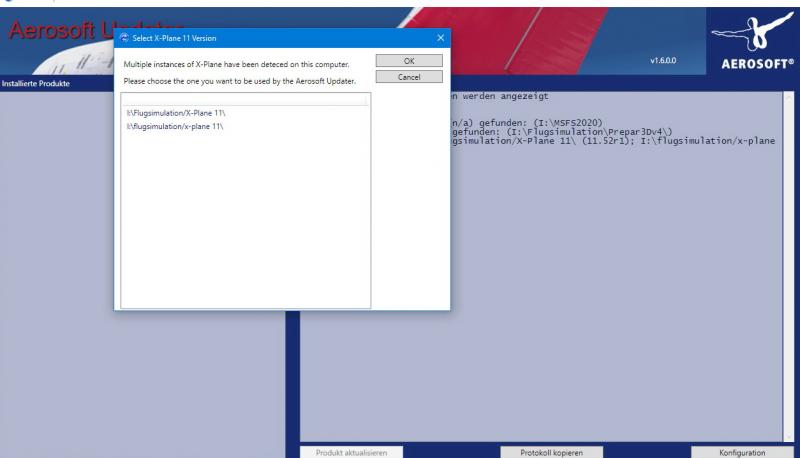Click 'Please choose the one you want' text
This screenshot has width=800, height=458.
(239, 81)
